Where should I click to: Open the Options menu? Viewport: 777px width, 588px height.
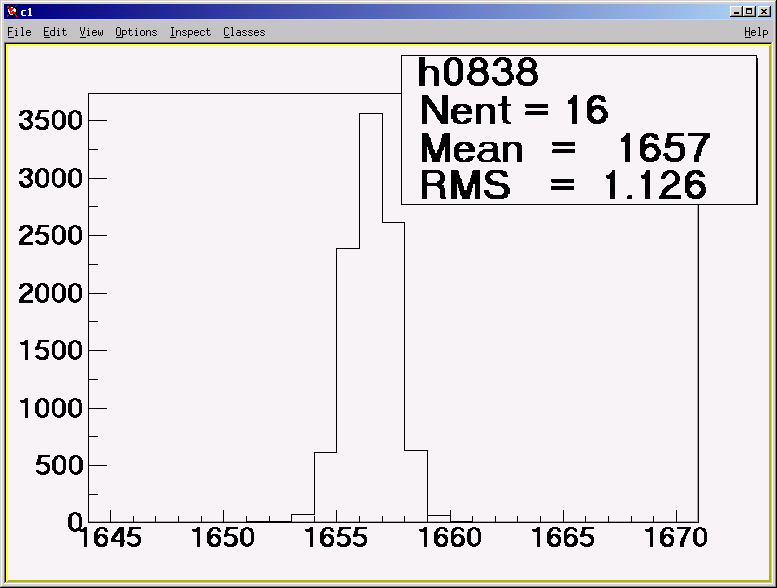136,32
